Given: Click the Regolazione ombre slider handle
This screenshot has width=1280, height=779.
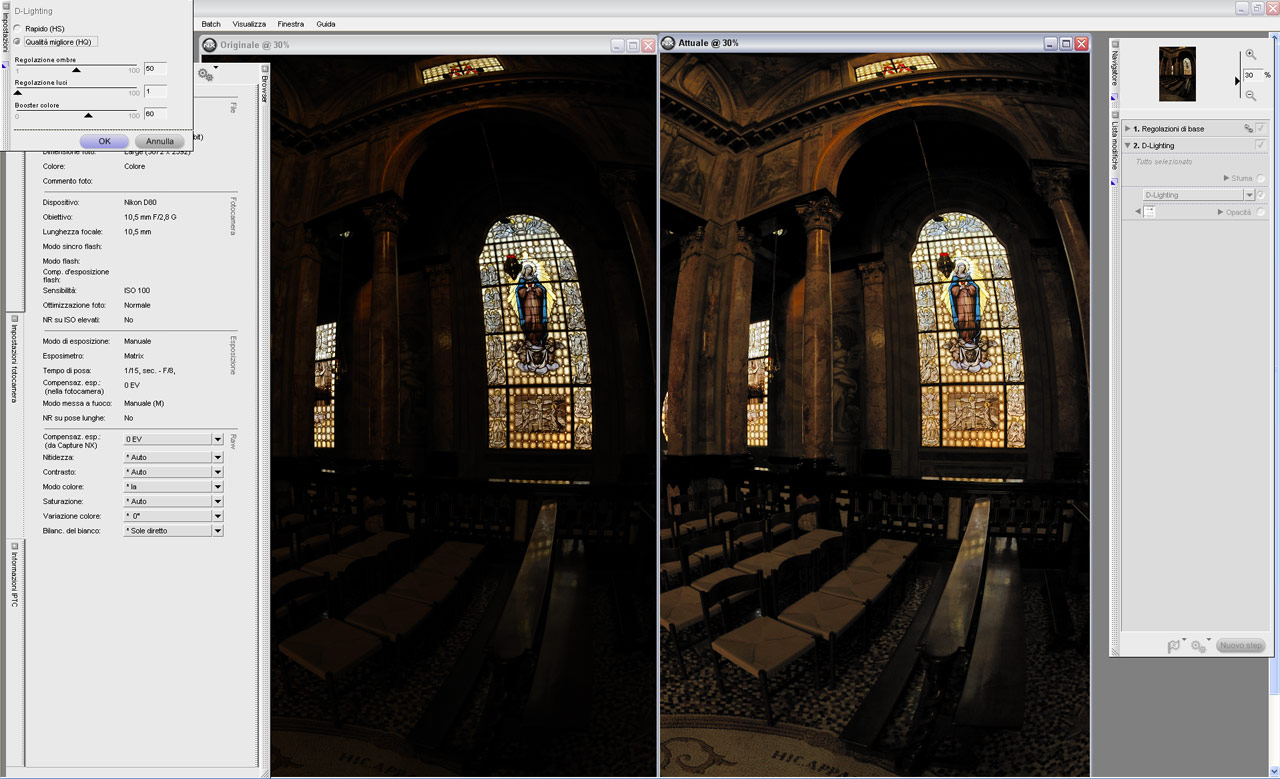Looking at the screenshot, I should [76, 70].
